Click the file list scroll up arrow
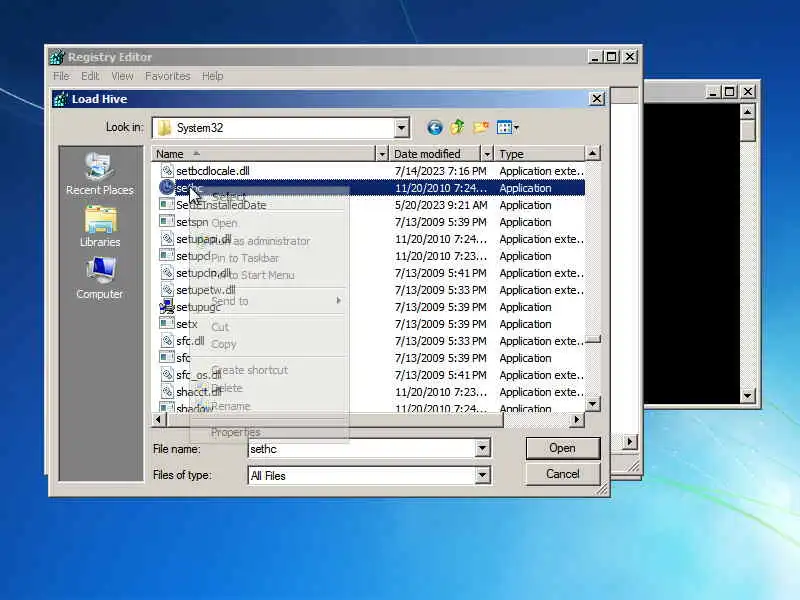 [592, 153]
